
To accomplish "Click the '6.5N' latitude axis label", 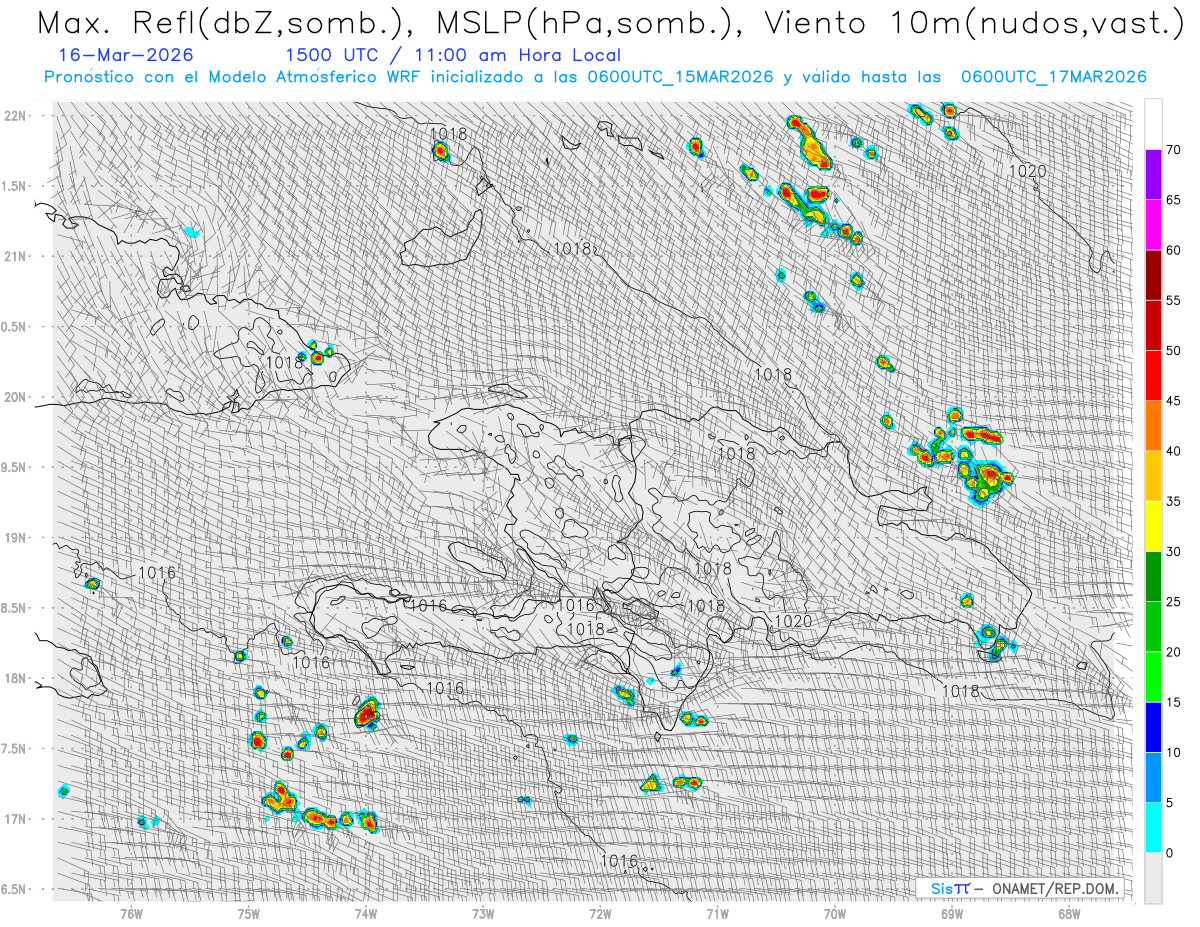I will point(14,889).
